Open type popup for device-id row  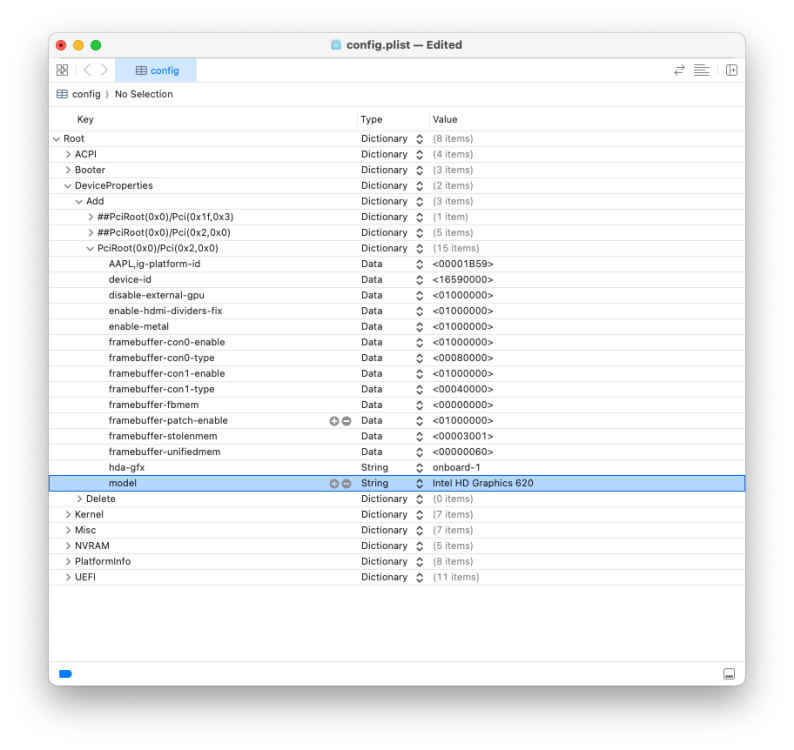tap(419, 280)
